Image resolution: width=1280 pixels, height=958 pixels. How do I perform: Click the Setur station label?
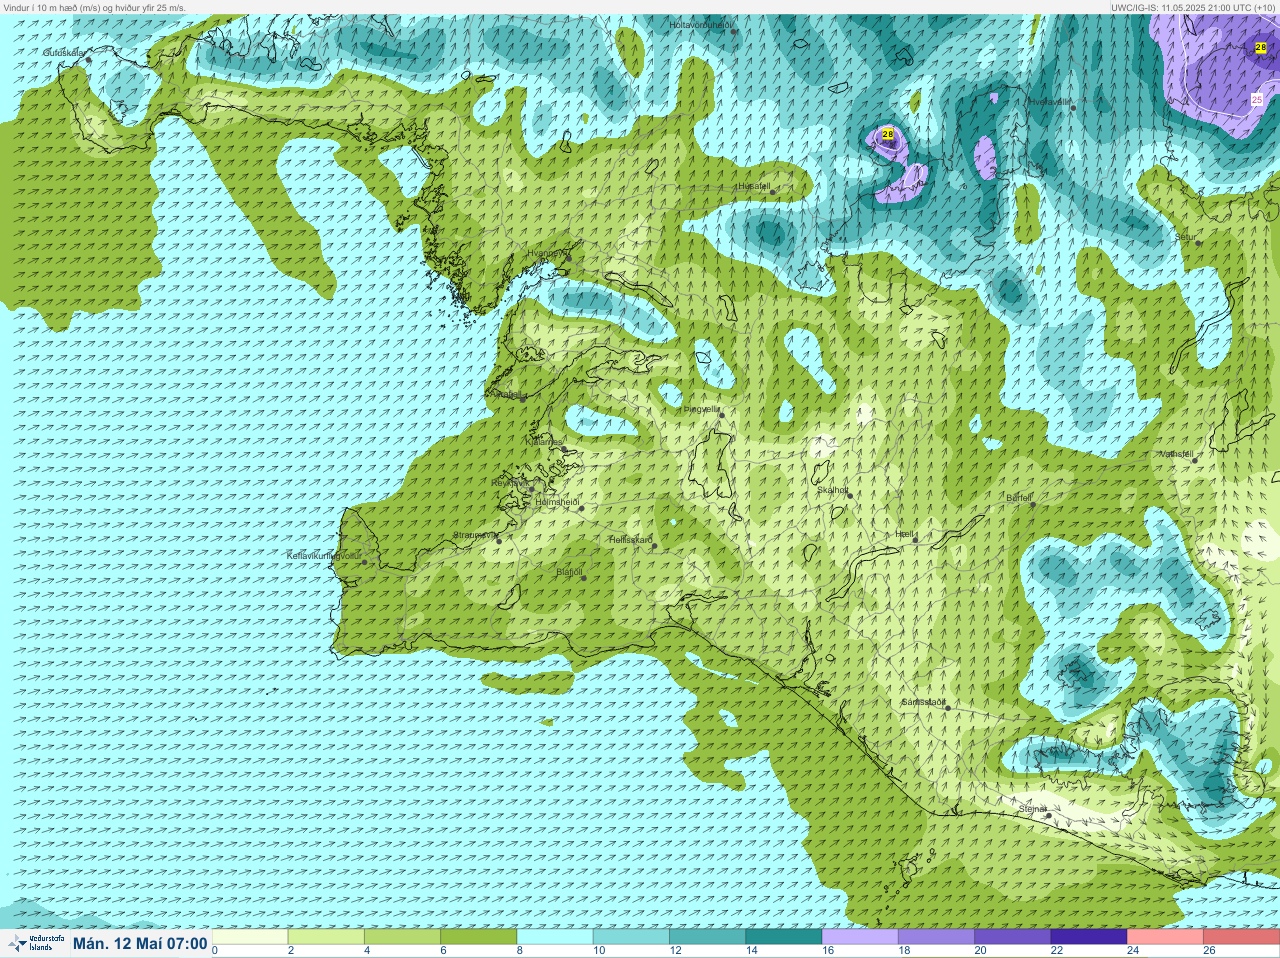click(1186, 237)
